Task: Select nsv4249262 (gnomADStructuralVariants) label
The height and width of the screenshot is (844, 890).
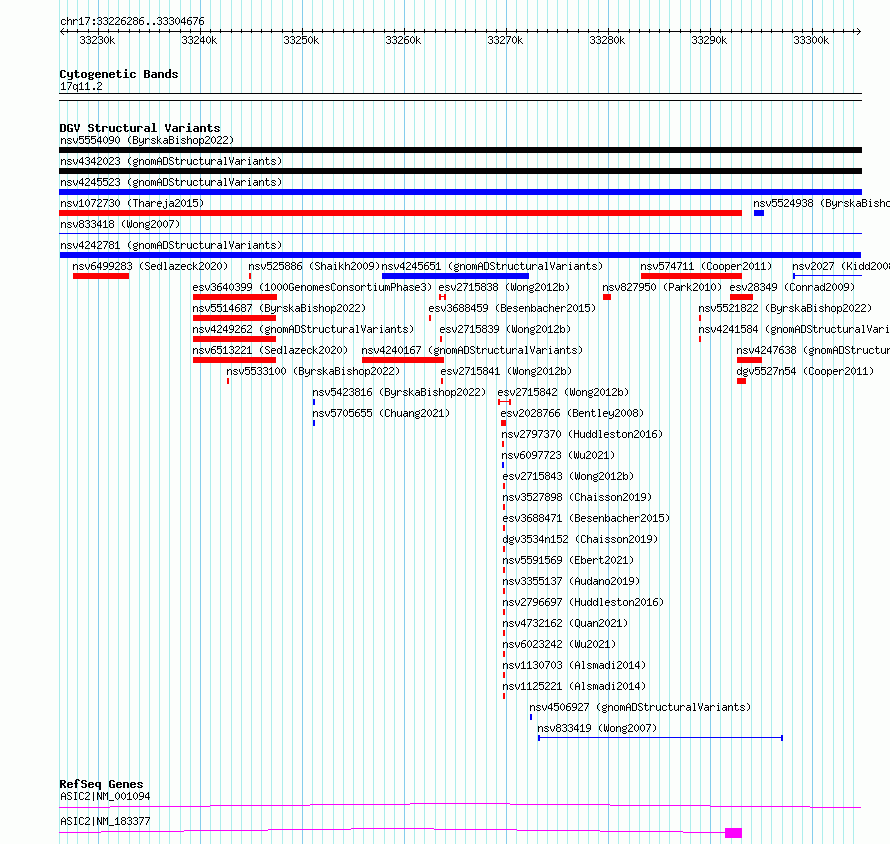Action: pyautogui.click(x=303, y=329)
